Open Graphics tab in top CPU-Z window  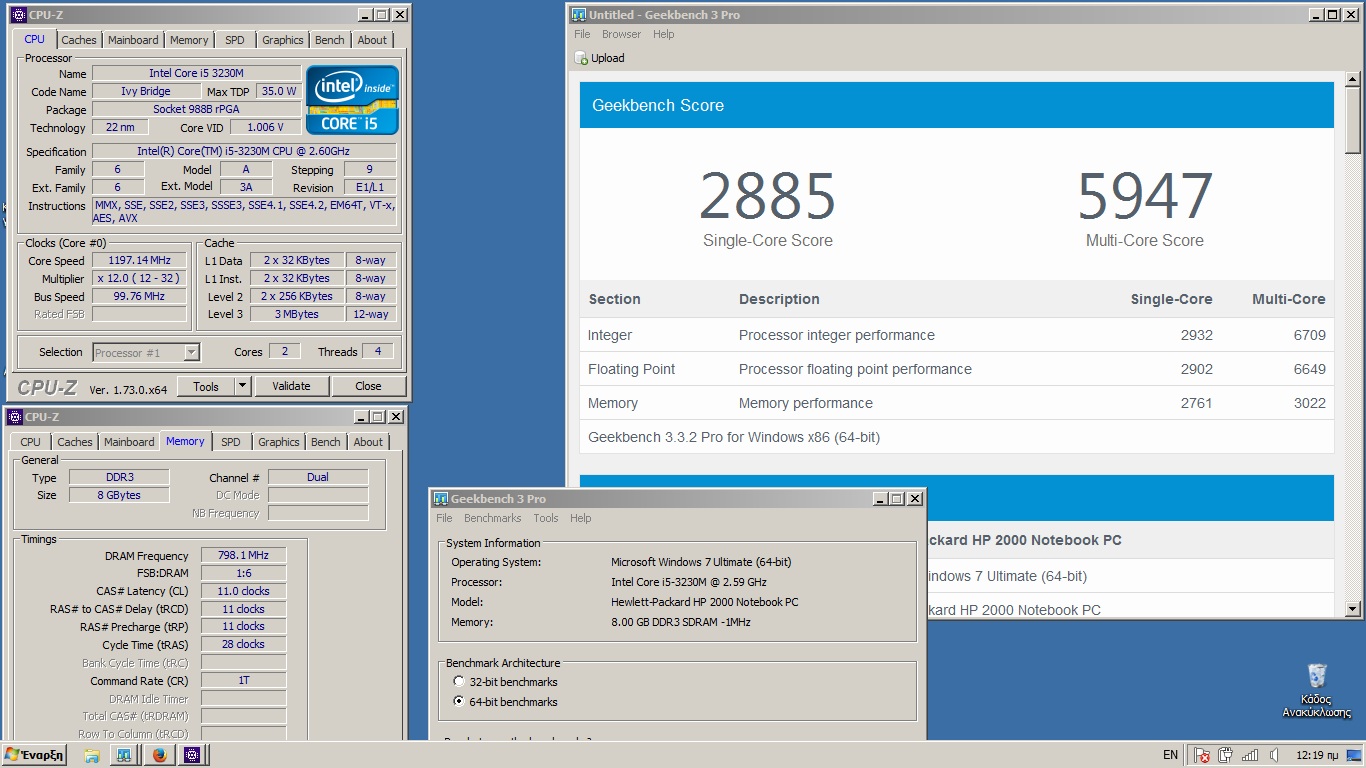283,40
